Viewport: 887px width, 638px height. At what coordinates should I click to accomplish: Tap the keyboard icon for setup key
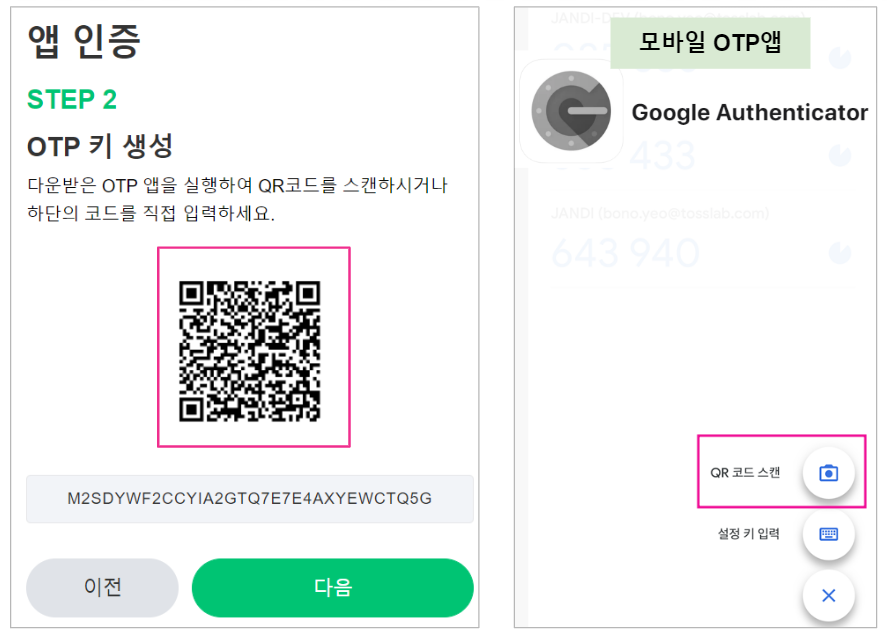click(828, 534)
